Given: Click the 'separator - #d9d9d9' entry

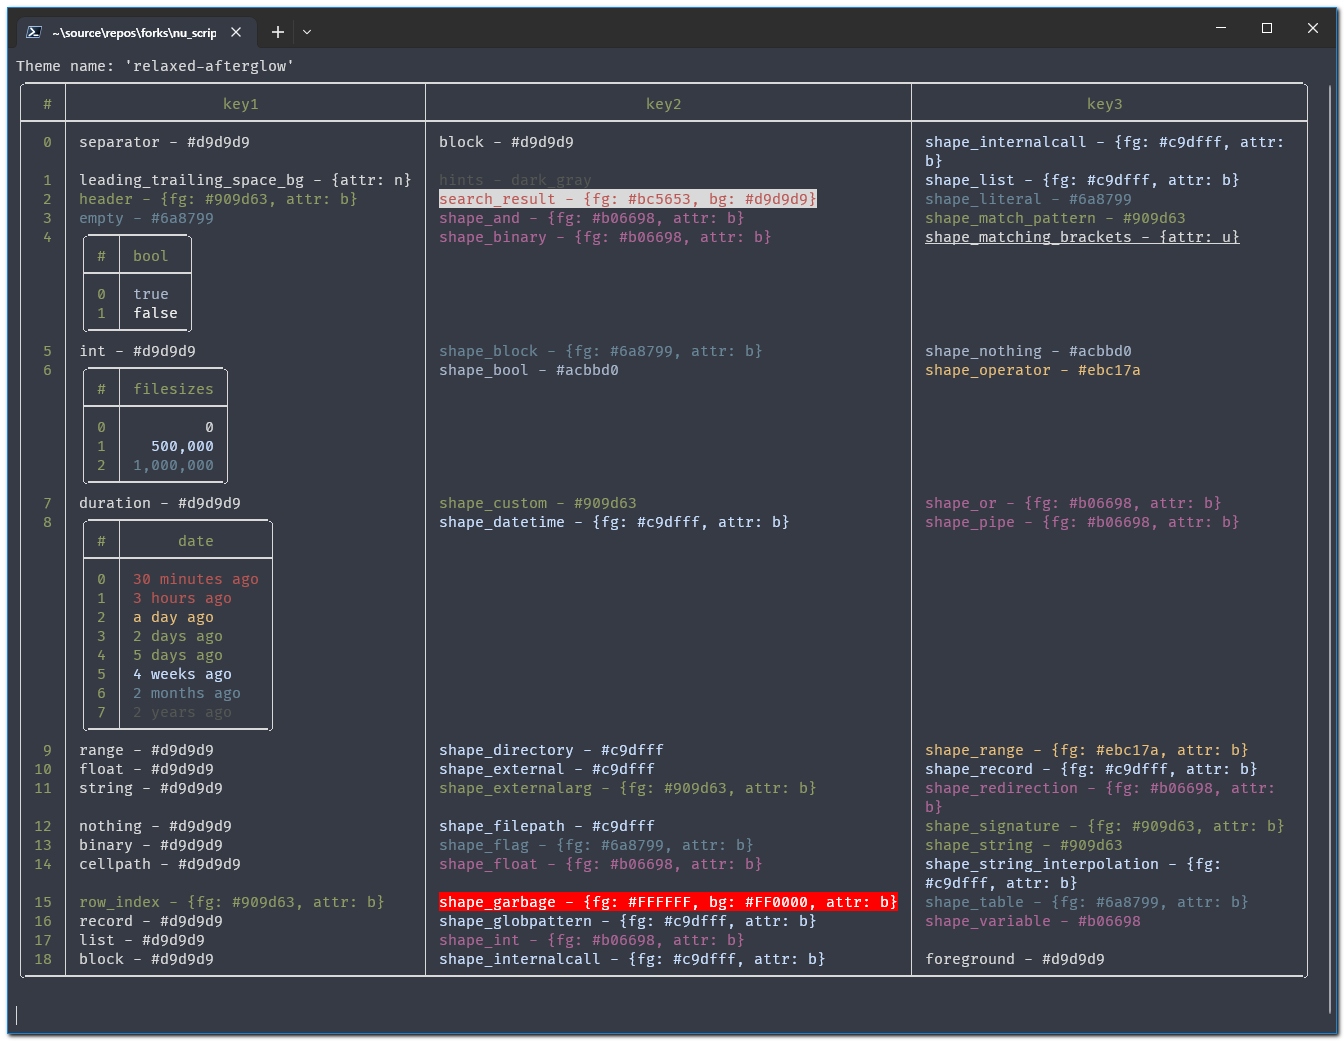Looking at the screenshot, I should pyautogui.click(x=165, y=142).
